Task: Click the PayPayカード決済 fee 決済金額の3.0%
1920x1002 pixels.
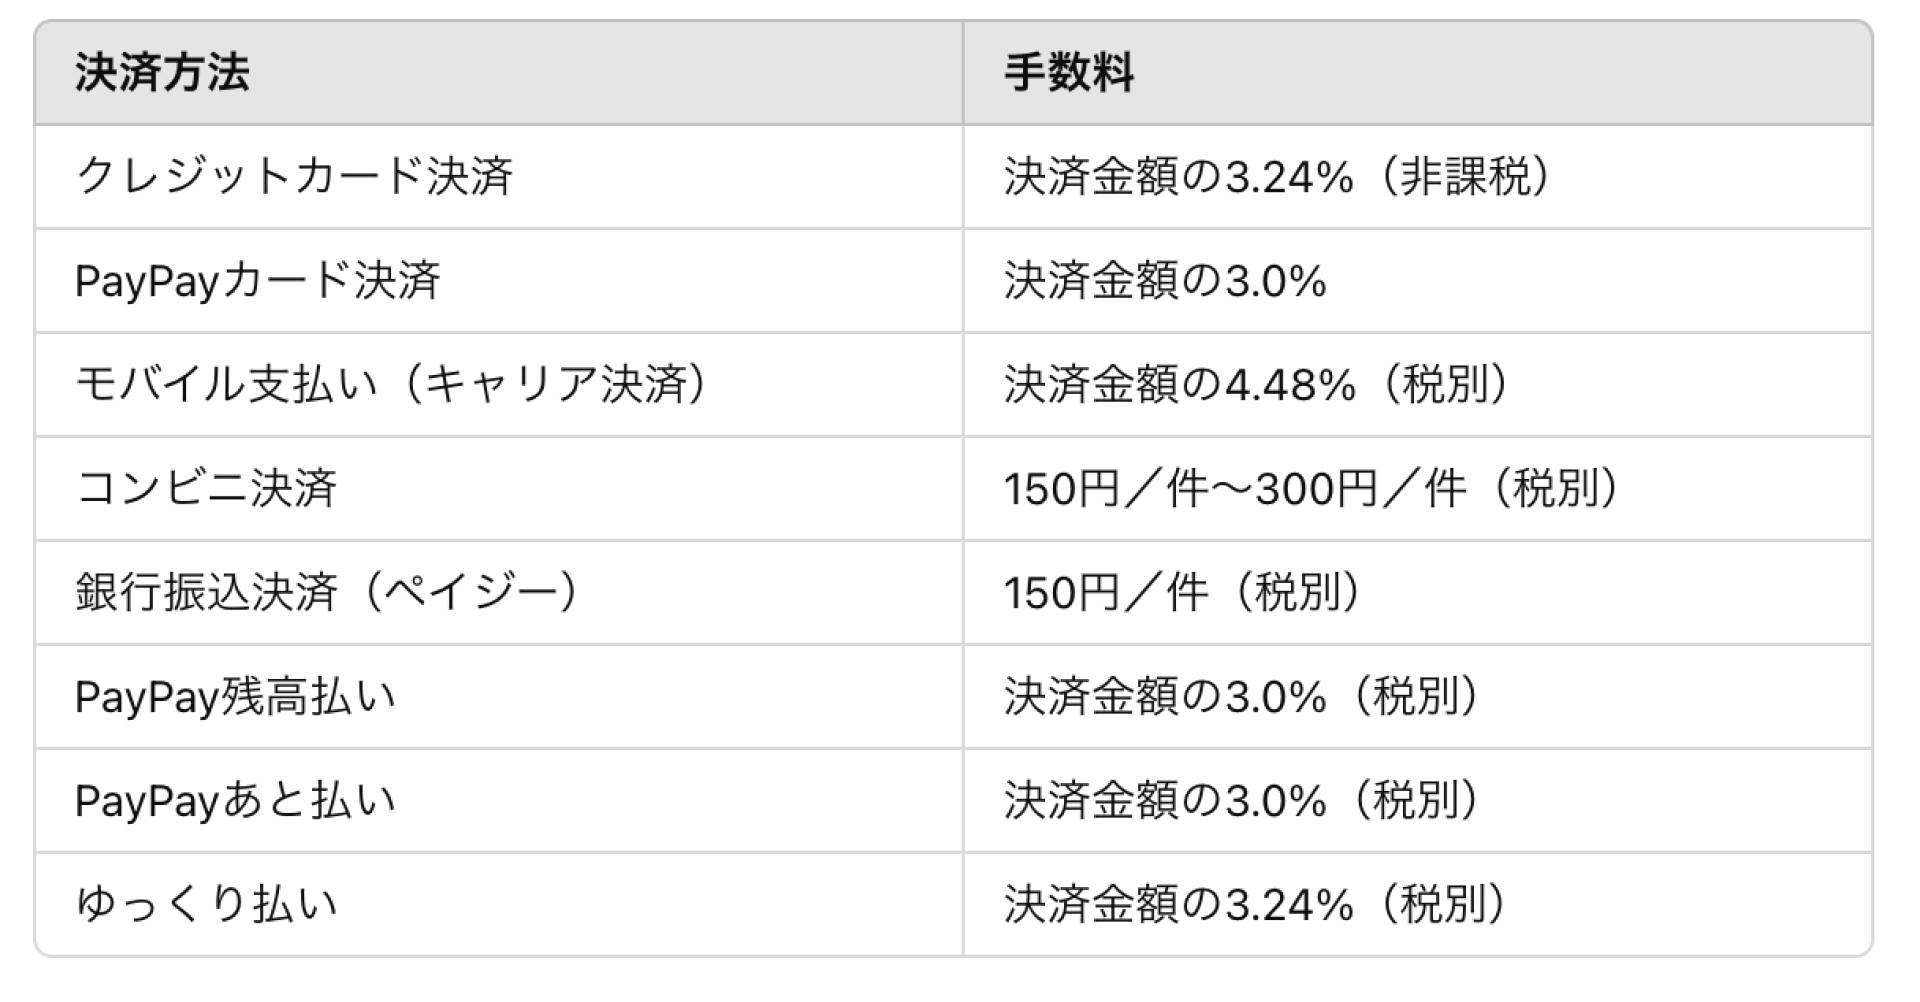Action: point(1417,281)
